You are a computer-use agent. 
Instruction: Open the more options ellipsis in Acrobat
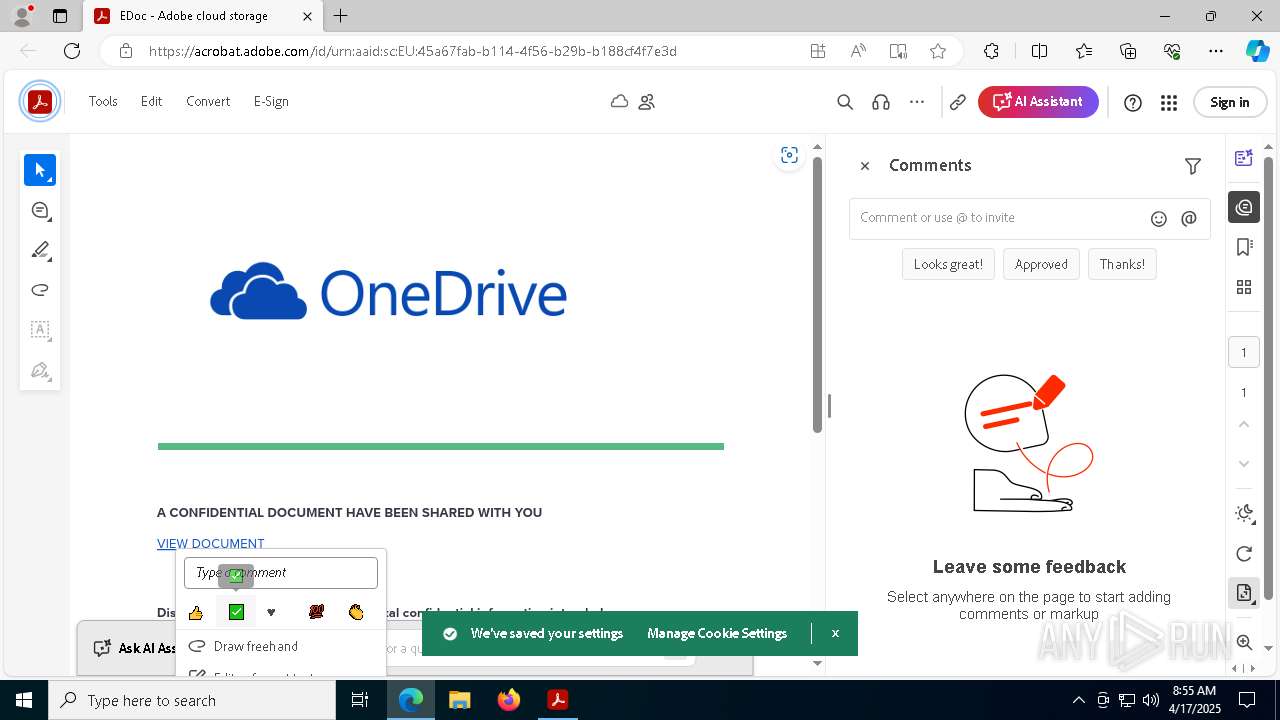click(x=917, y=102)
